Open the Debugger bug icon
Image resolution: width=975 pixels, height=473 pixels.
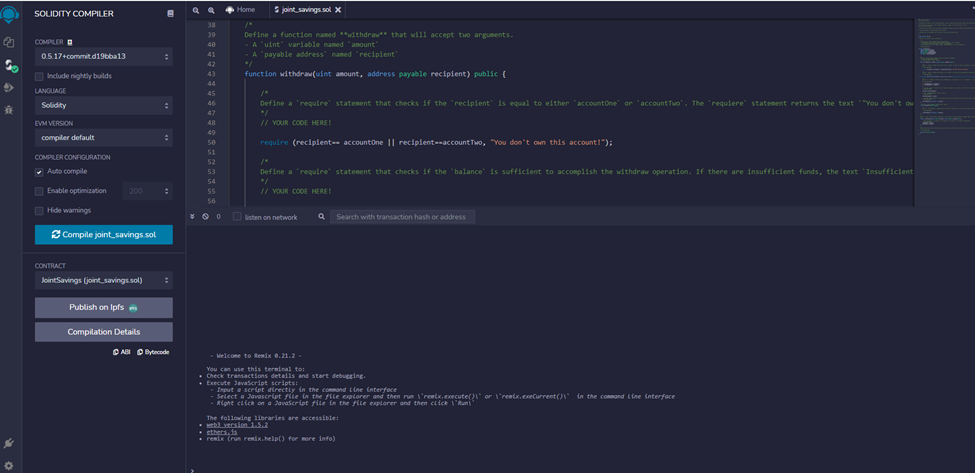[x=9, y=109]
